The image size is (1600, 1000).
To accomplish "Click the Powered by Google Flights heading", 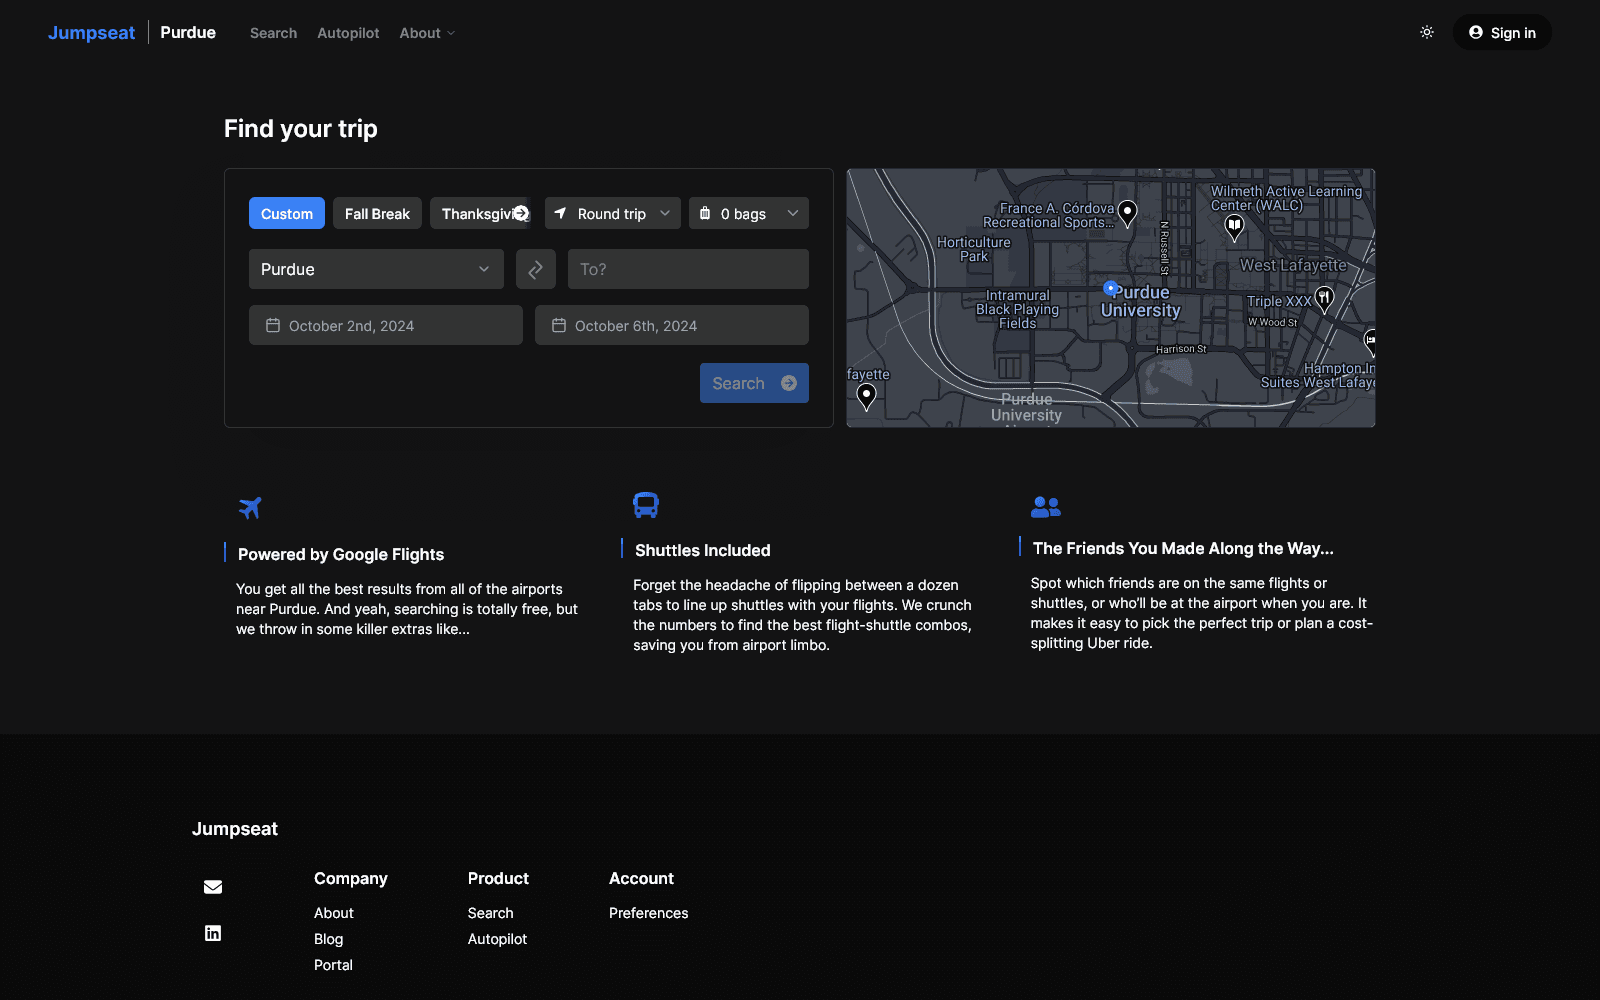I will coord(341,554).
